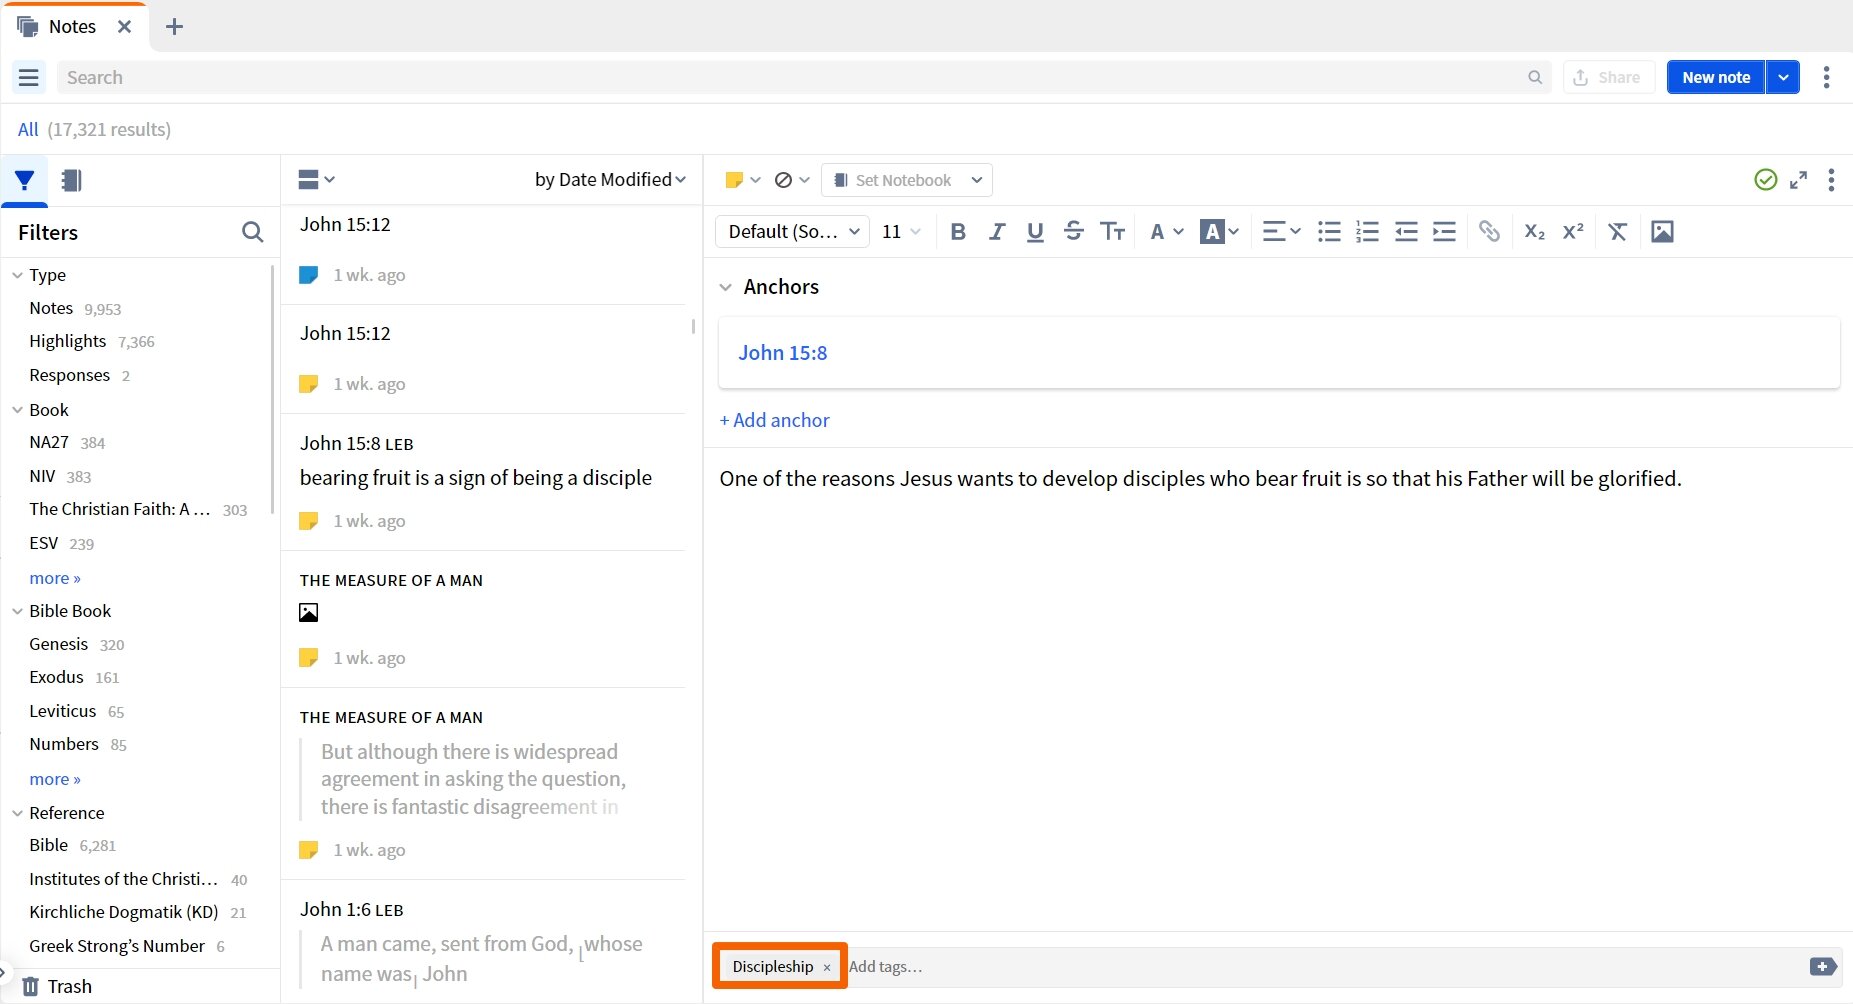Open the note icon color dropdown
Viewport: 1853px width, 1004px height.
(x=742, y=180)
